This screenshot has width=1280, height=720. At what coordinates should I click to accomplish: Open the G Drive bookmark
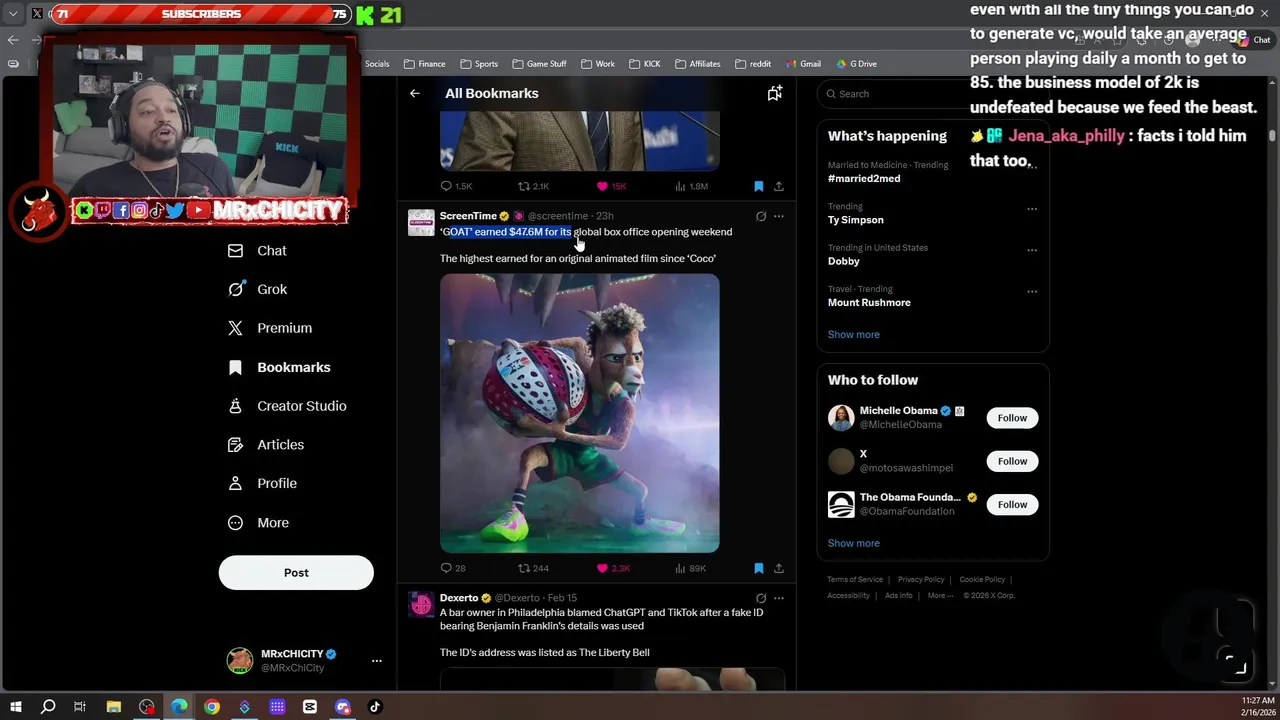pyautogui.click(x=856, y=64)
